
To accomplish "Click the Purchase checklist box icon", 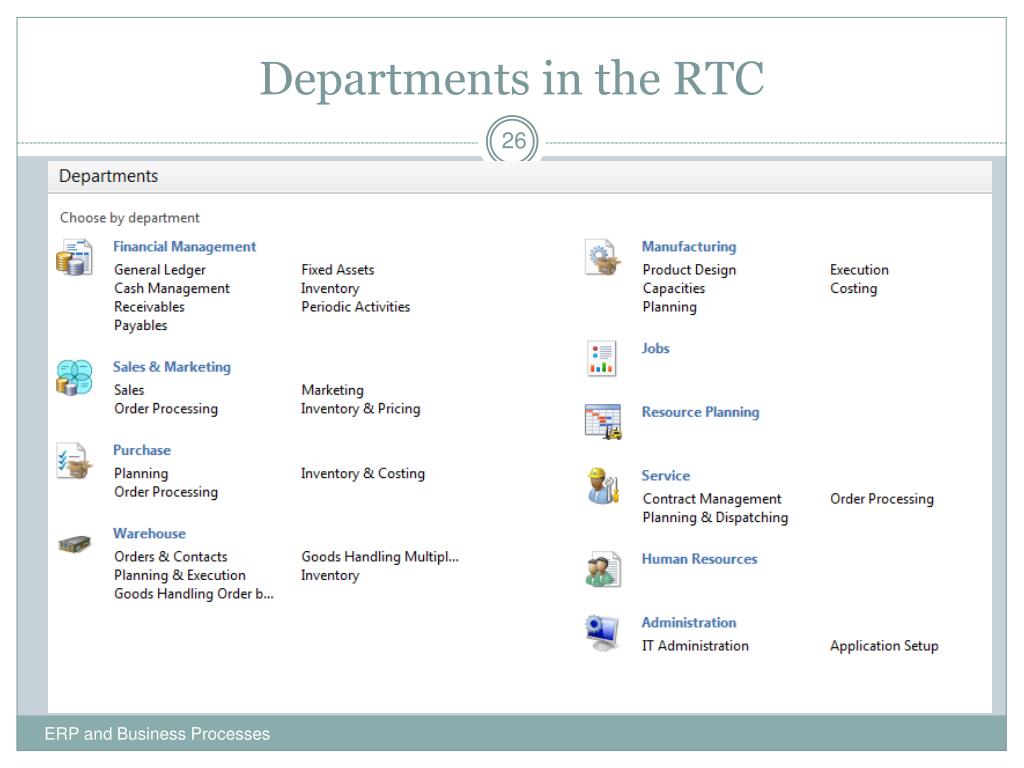I will (74, 460).
